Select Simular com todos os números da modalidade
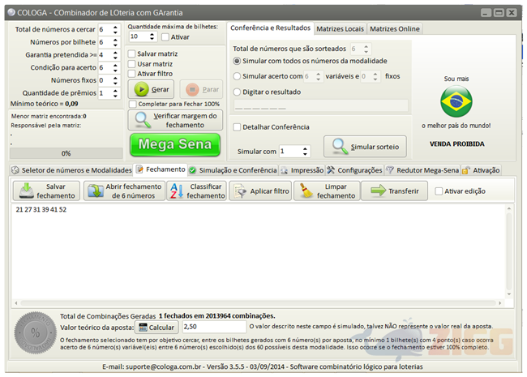 click(x=237, y=61)
